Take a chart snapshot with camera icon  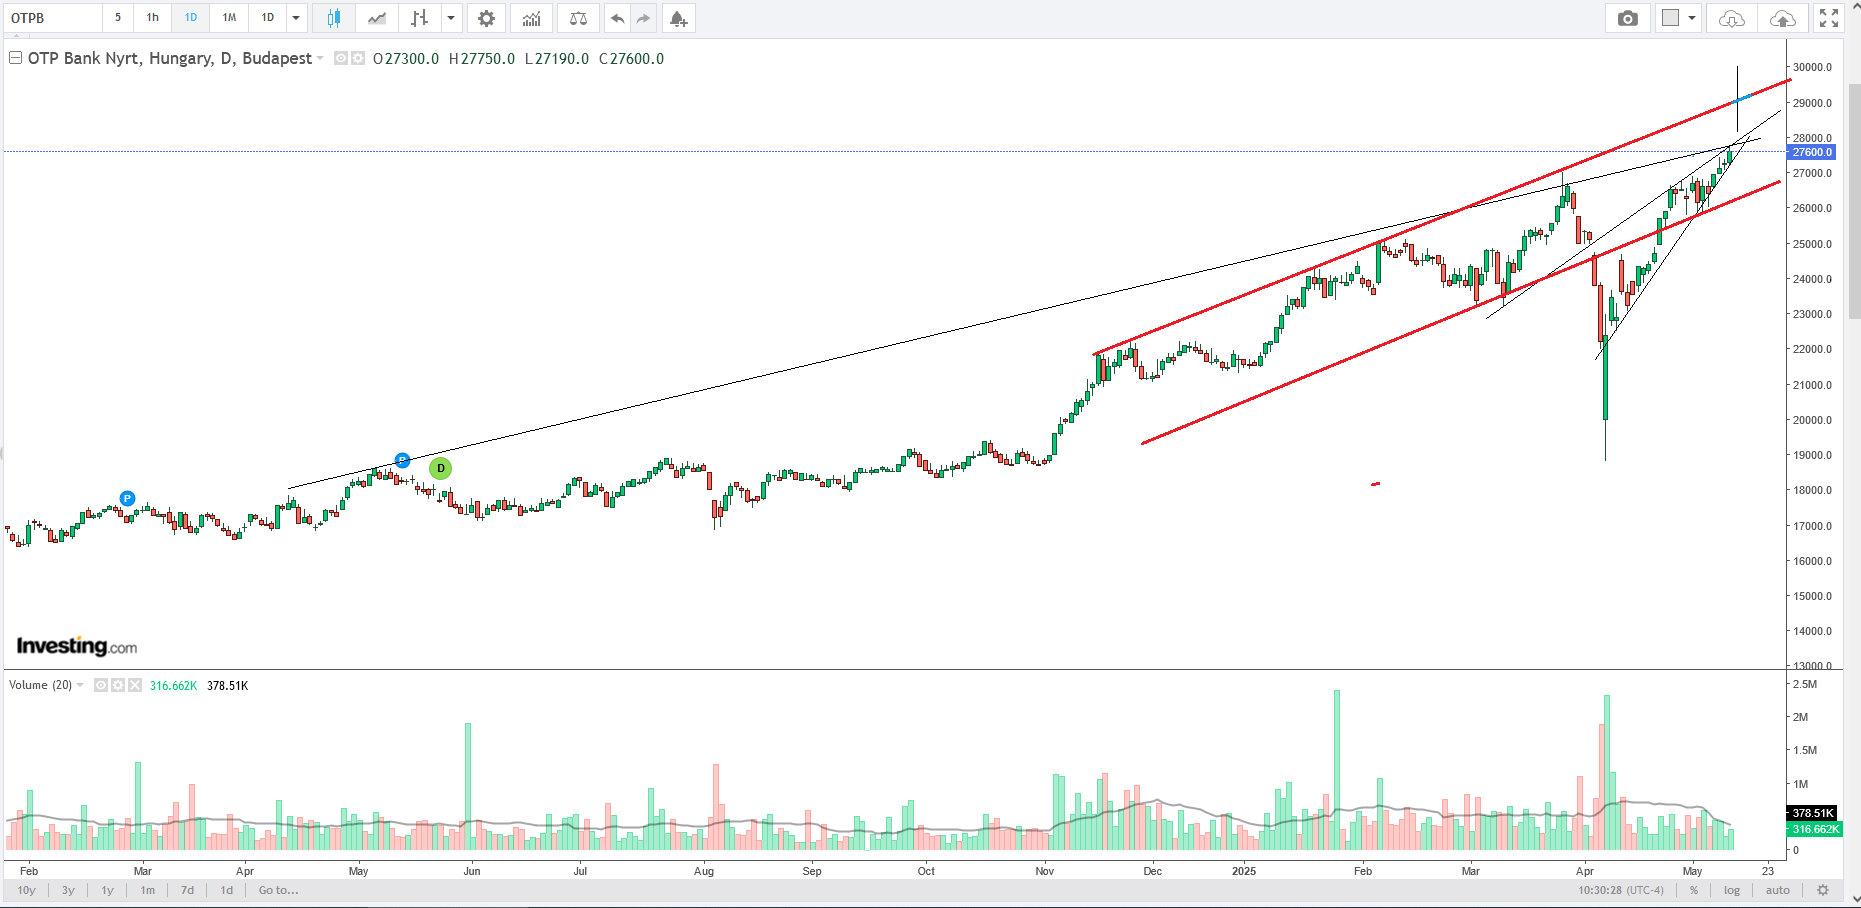click(x=1628, y=18)
